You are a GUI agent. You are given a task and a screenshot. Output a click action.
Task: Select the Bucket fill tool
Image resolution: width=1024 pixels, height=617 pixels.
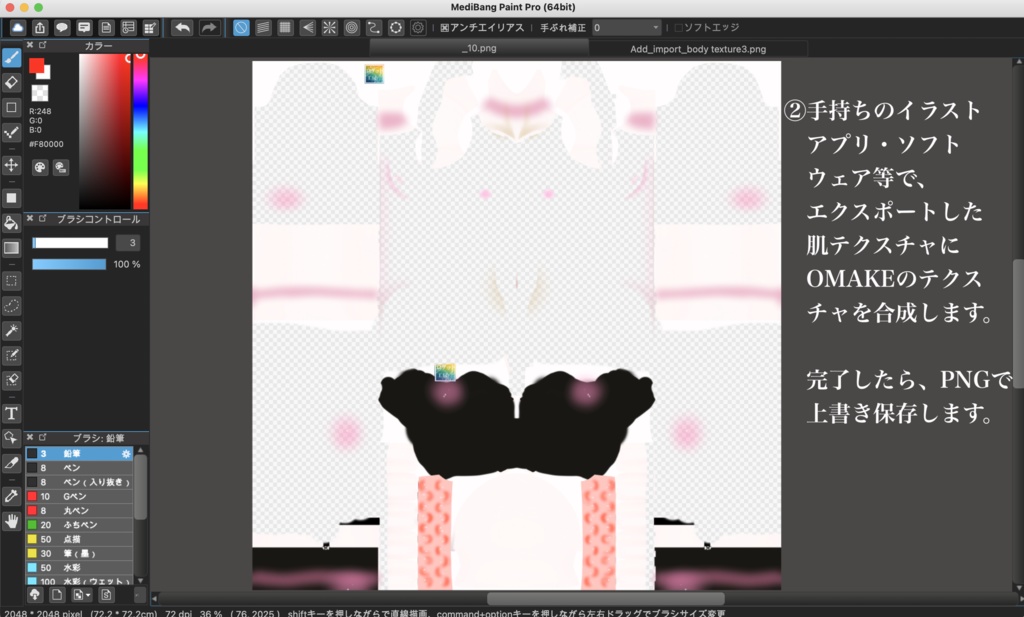(12, 223)
